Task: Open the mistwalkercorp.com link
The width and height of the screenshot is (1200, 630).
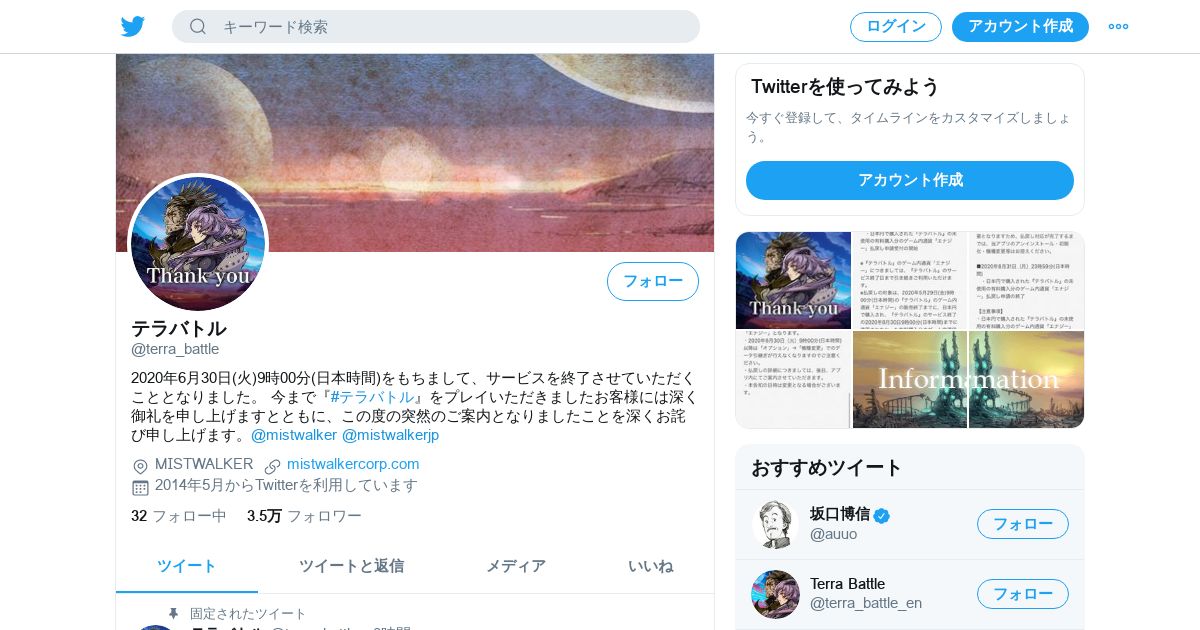Action: pos(353,464)
